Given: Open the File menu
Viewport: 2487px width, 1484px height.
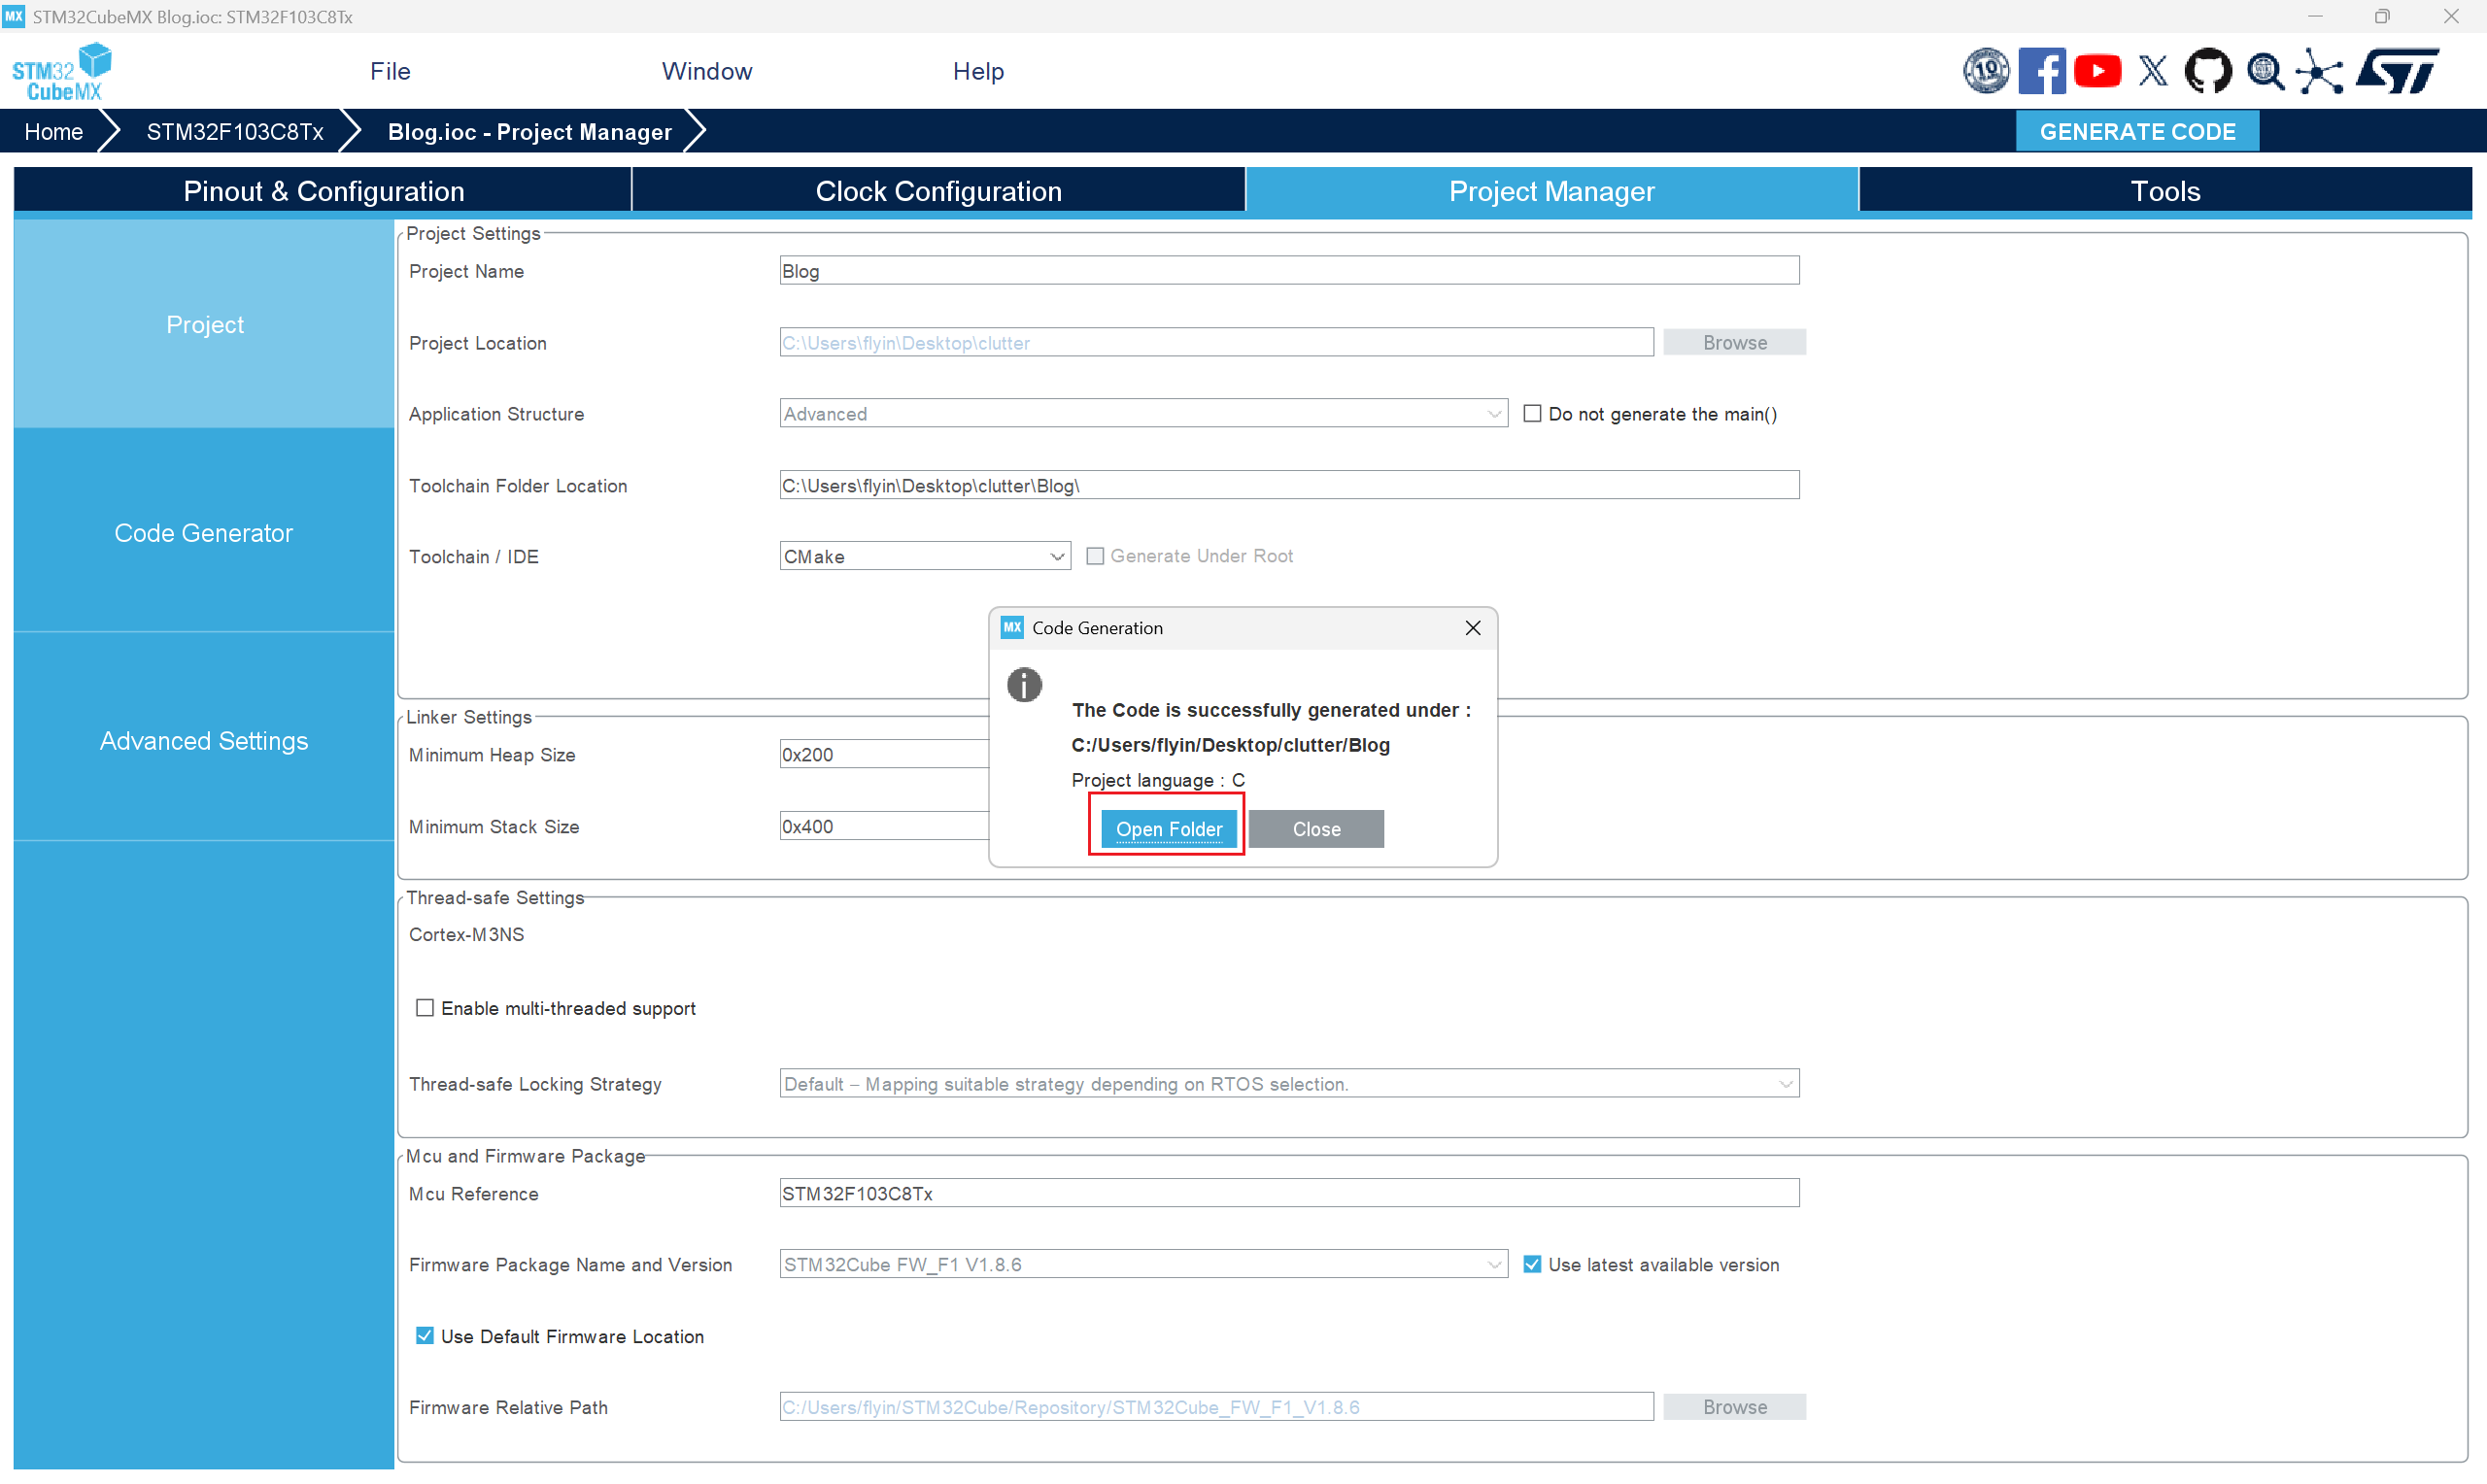Looking at the screenshot, I should tap(390, 71).
